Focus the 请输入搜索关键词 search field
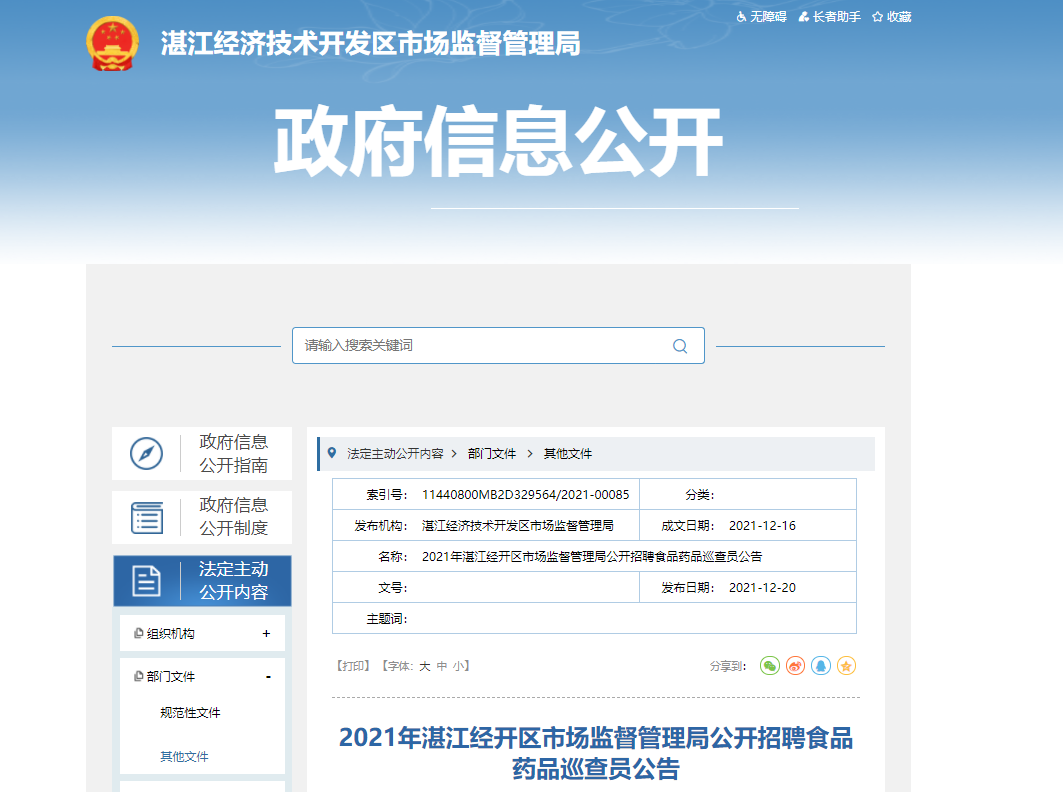1063x792 pixels. [480, 346]
